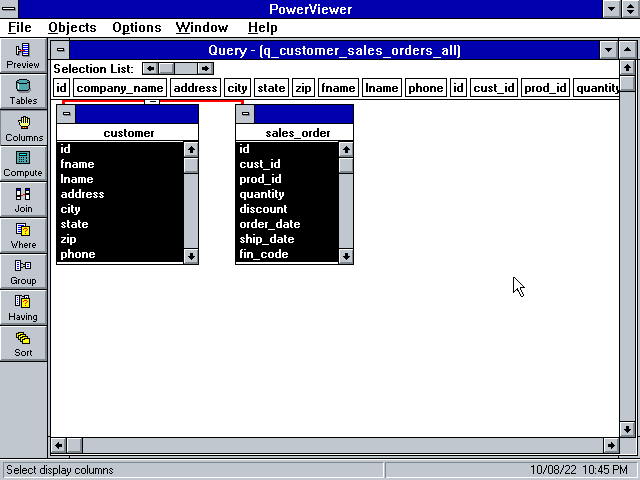Click sales_order table scroll up arrow
This screenshot has width=640, height=480.
pos(346,149)
